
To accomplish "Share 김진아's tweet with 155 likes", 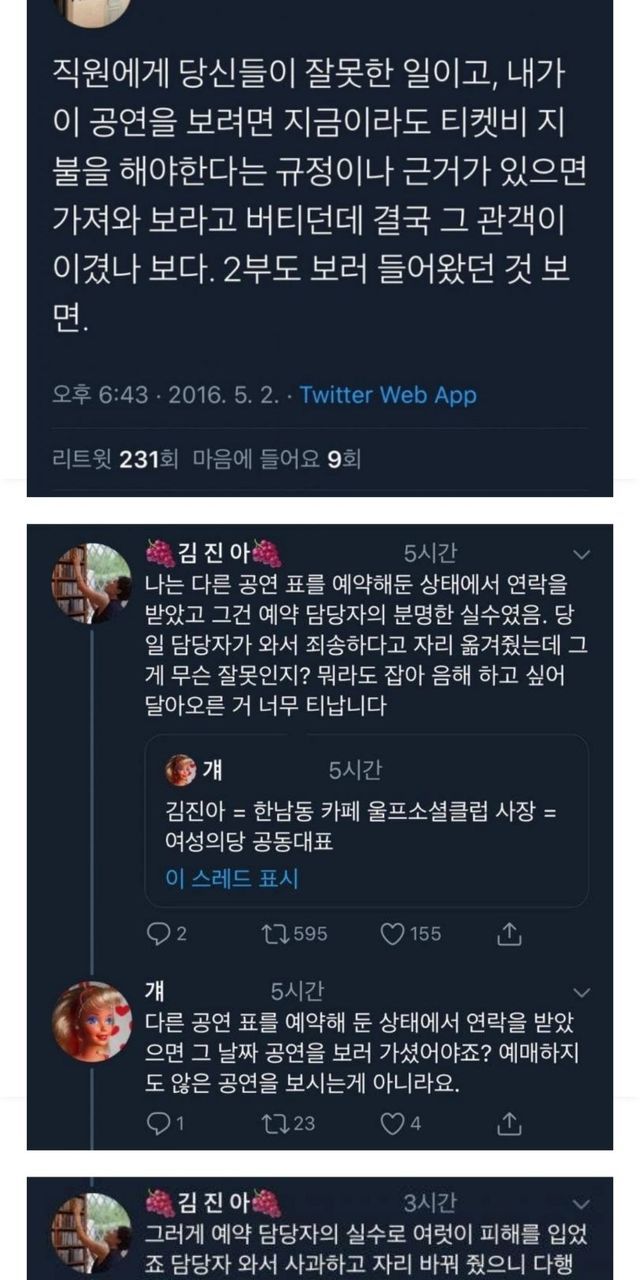I will pyautogui.click(x=509, y=933).
